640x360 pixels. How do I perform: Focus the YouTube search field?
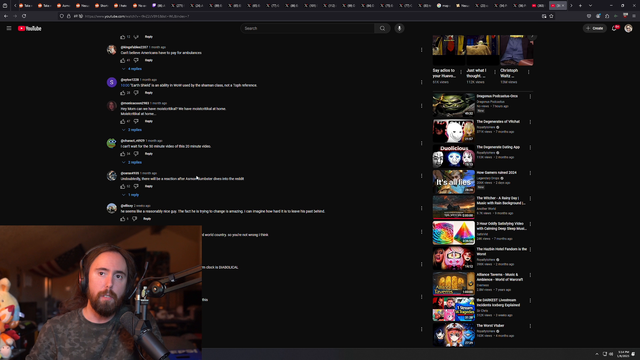point(307,28)
